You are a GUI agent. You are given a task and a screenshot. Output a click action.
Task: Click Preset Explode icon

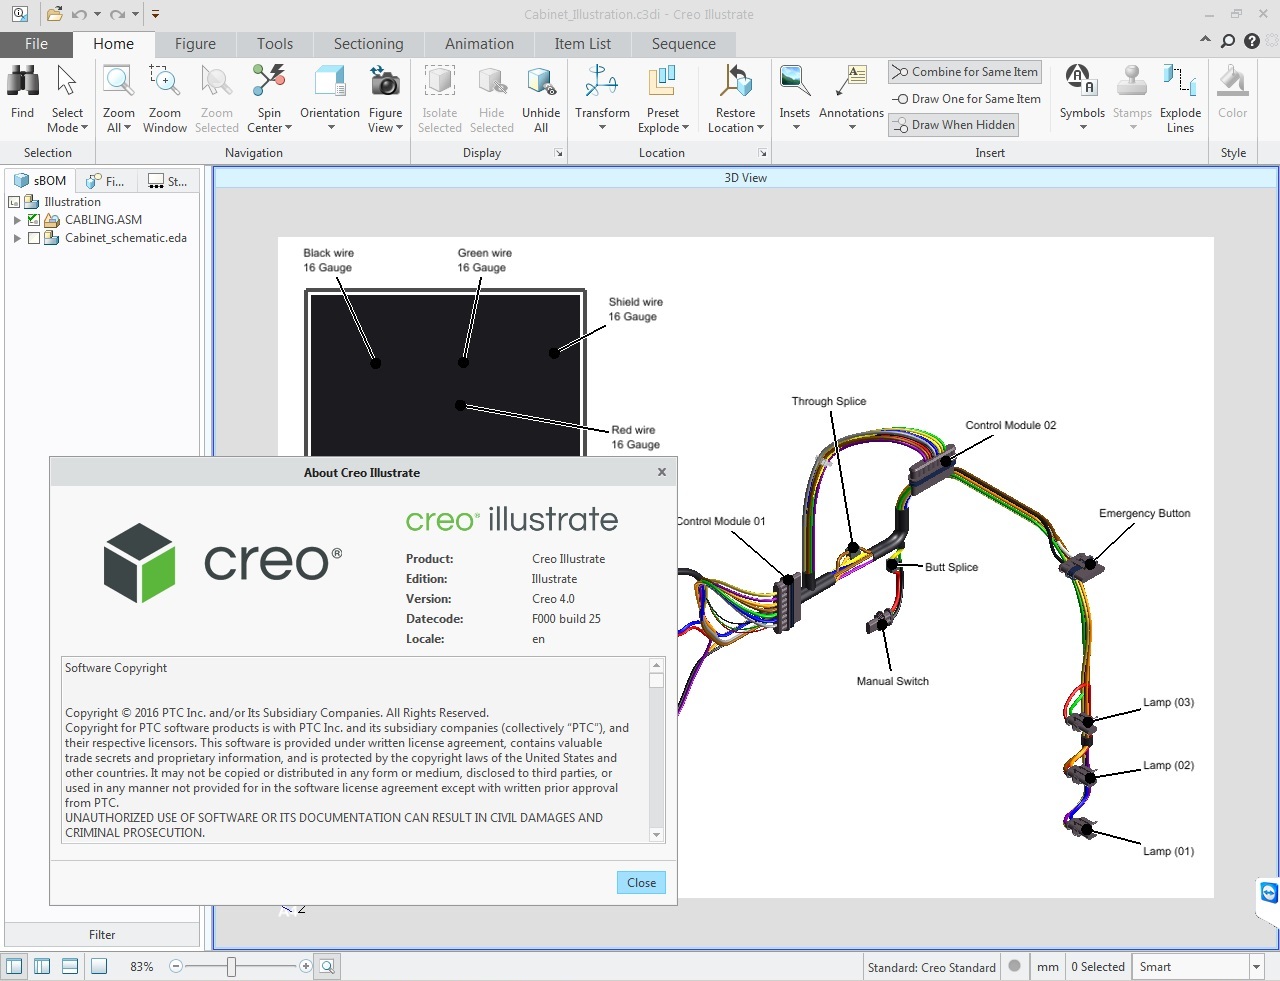pos(663,82)
